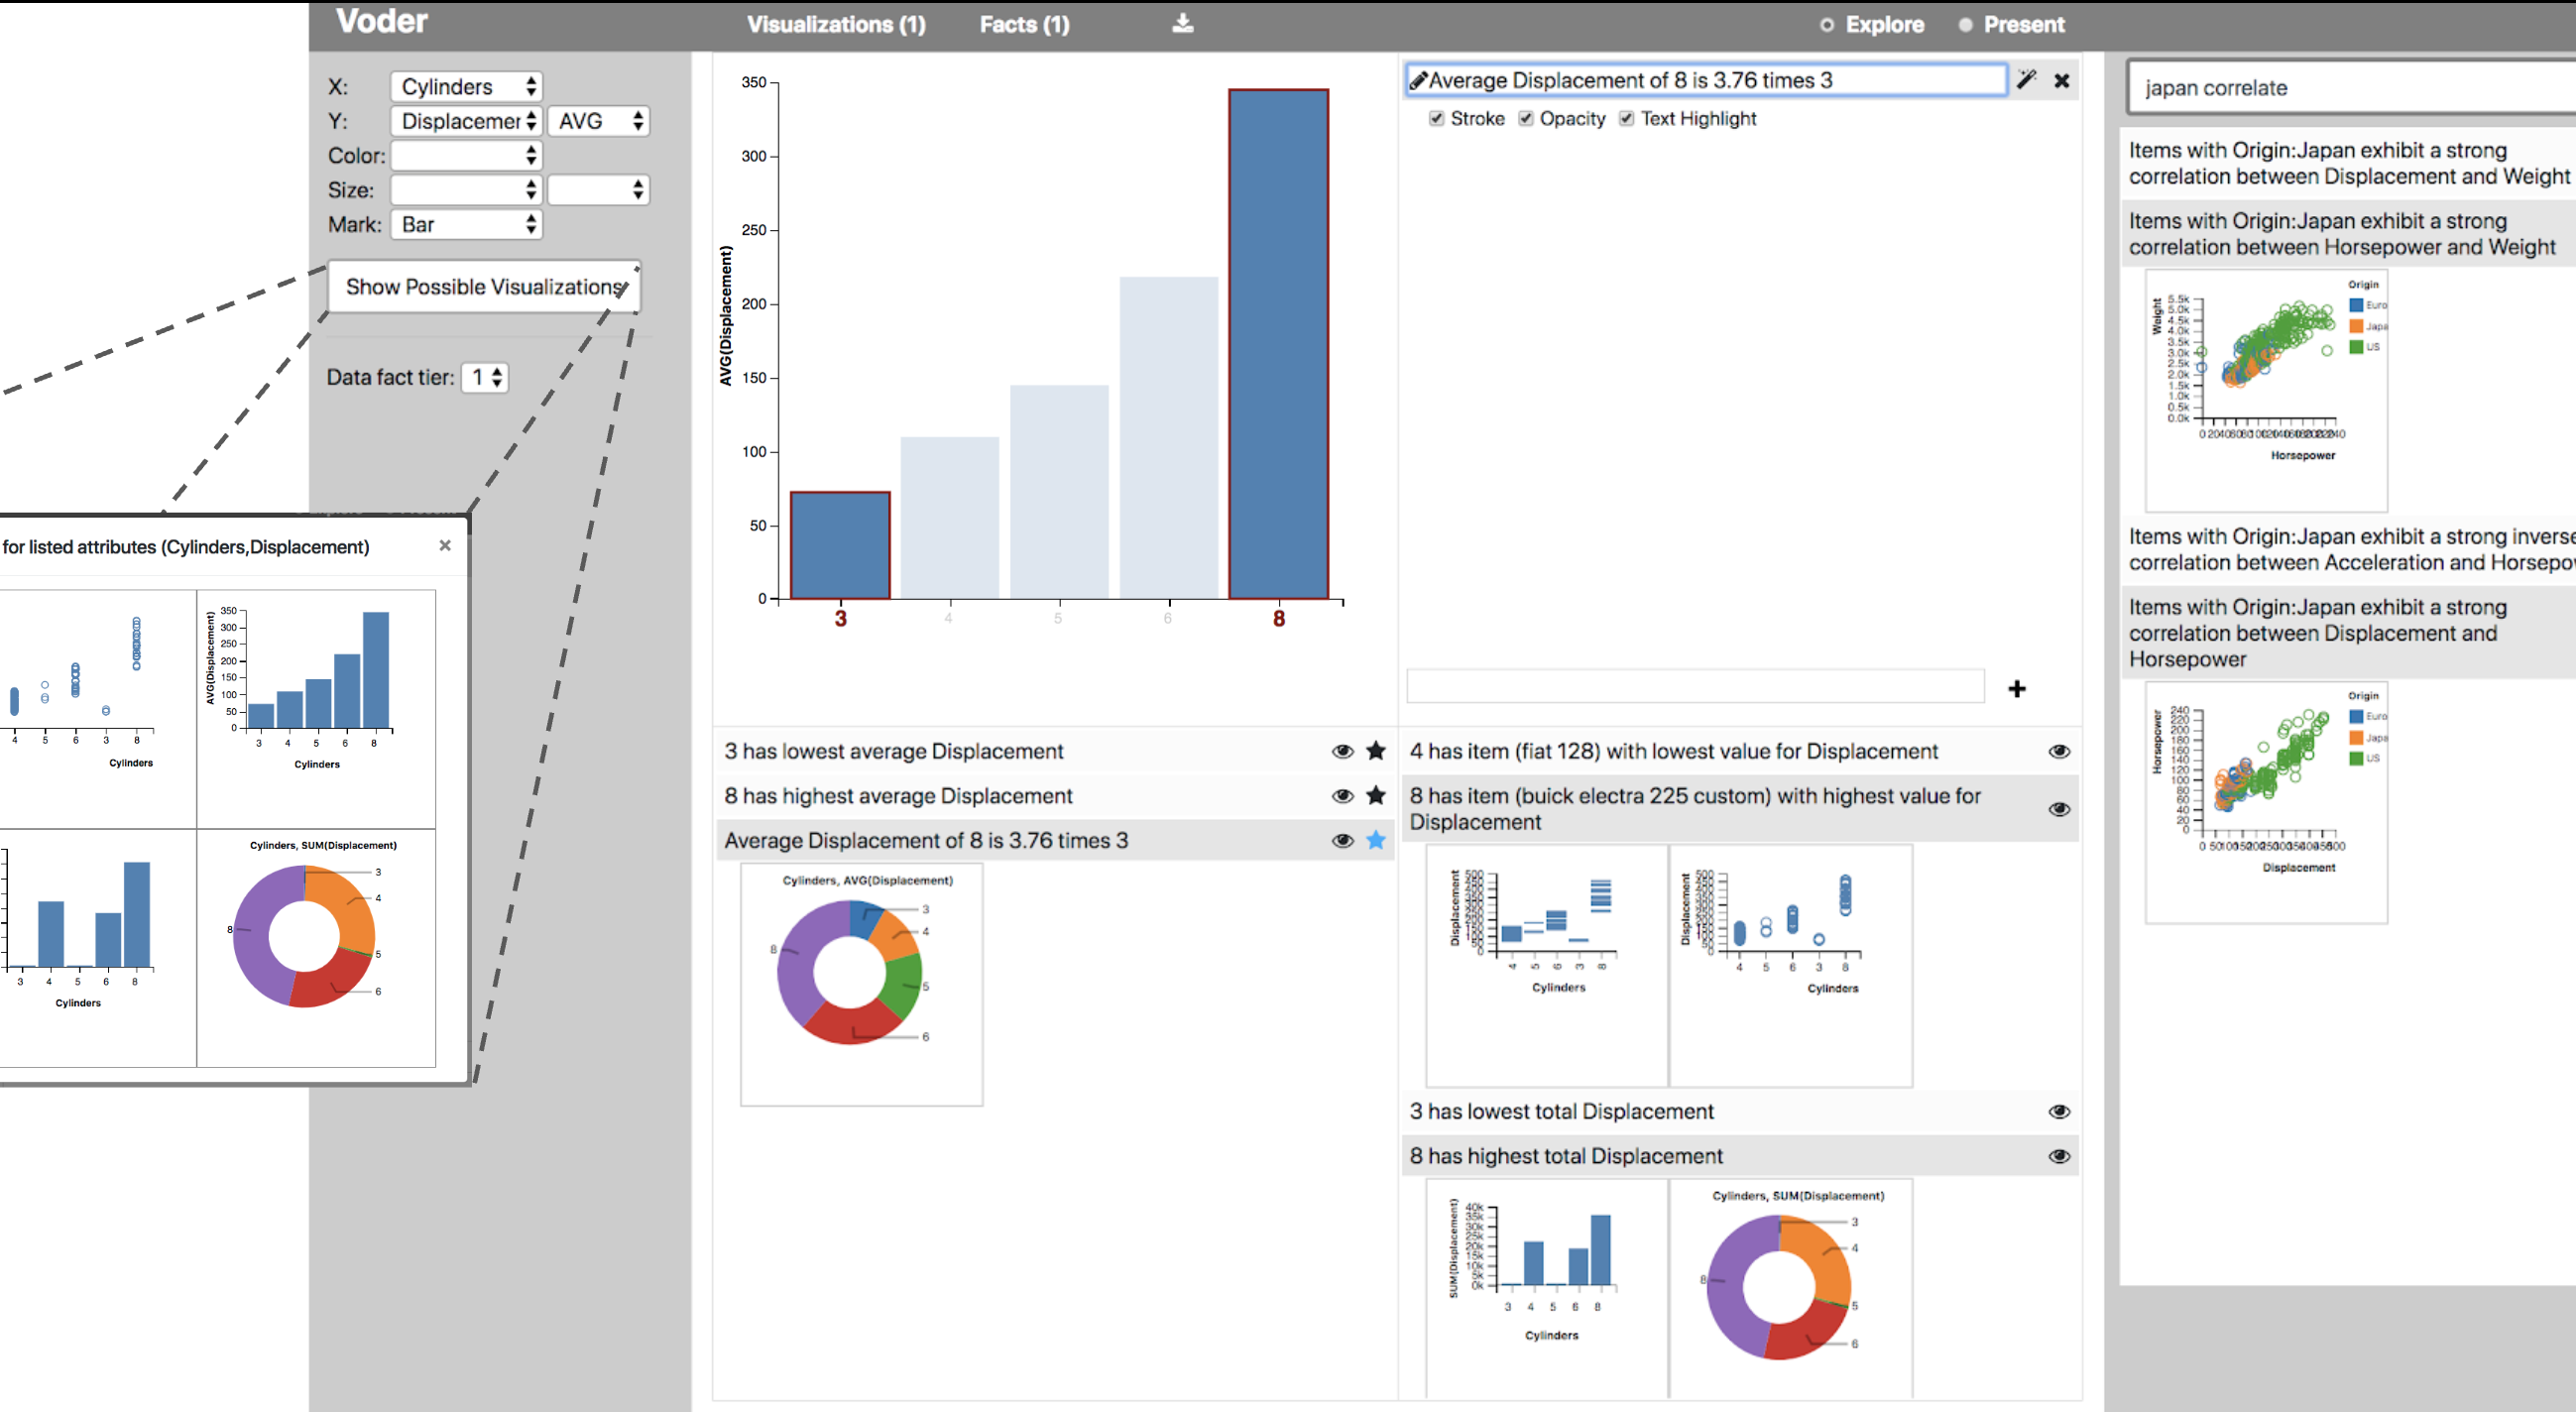Click the Show Possible Visualizations button
The width and height of the screenshot is (2576, 1412).
coord(484,287)
